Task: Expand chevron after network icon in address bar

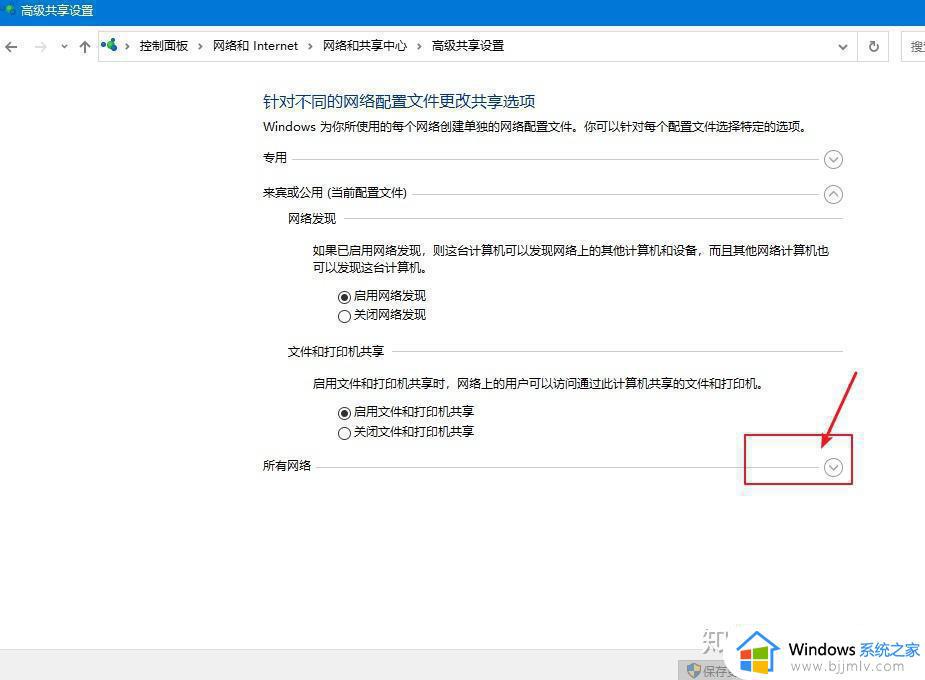Action: pos(127,47)
